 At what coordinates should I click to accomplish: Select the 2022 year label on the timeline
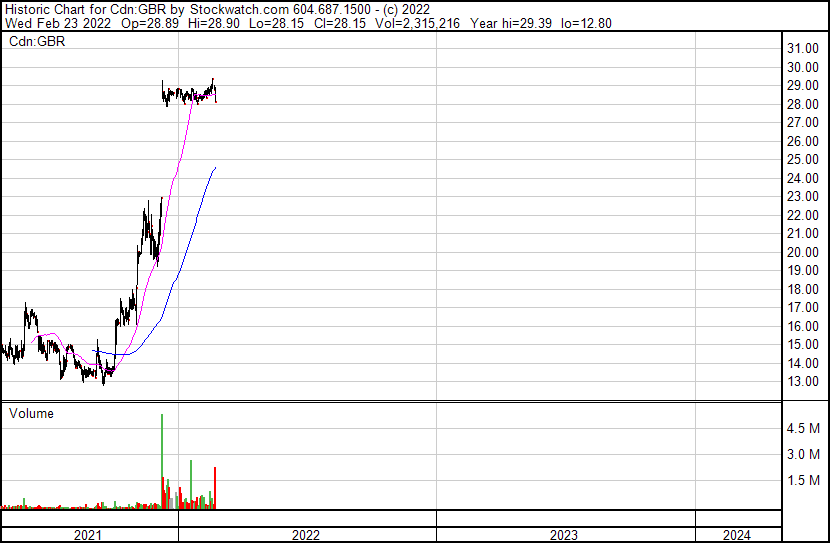[x=306, y=535]
